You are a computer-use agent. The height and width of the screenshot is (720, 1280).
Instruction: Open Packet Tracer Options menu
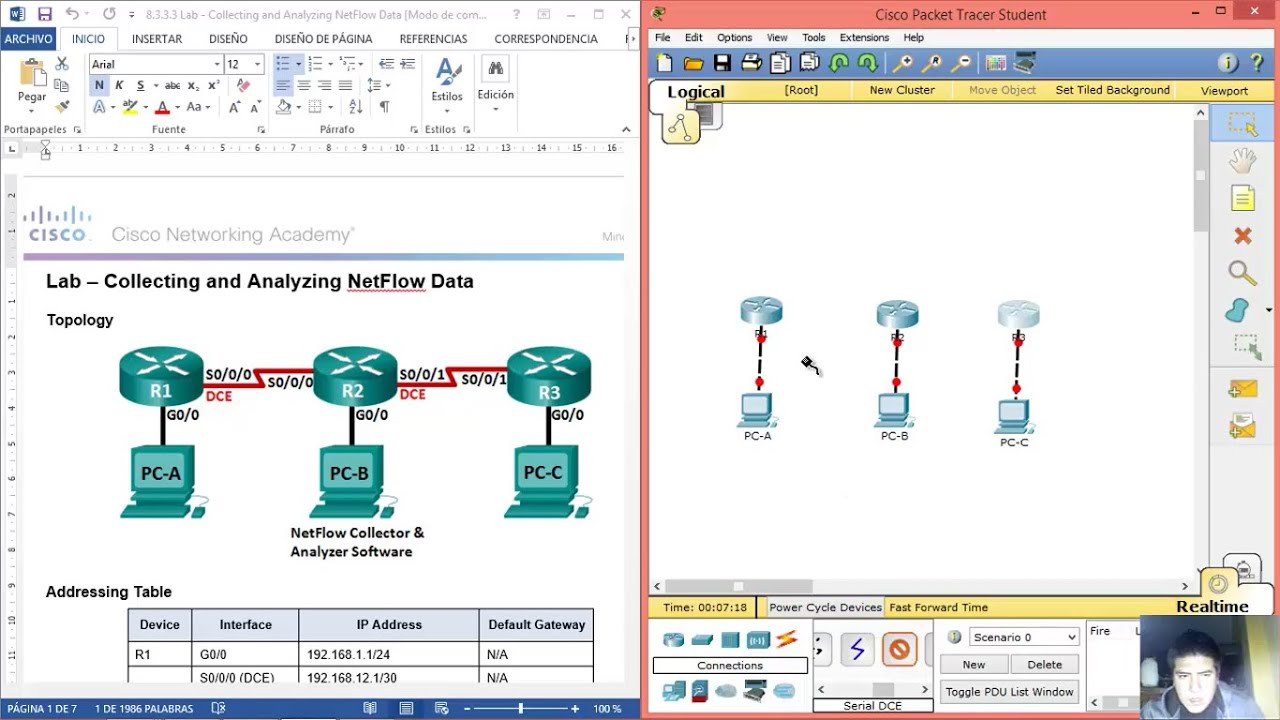pyautogui.click(x=734, y=38)
